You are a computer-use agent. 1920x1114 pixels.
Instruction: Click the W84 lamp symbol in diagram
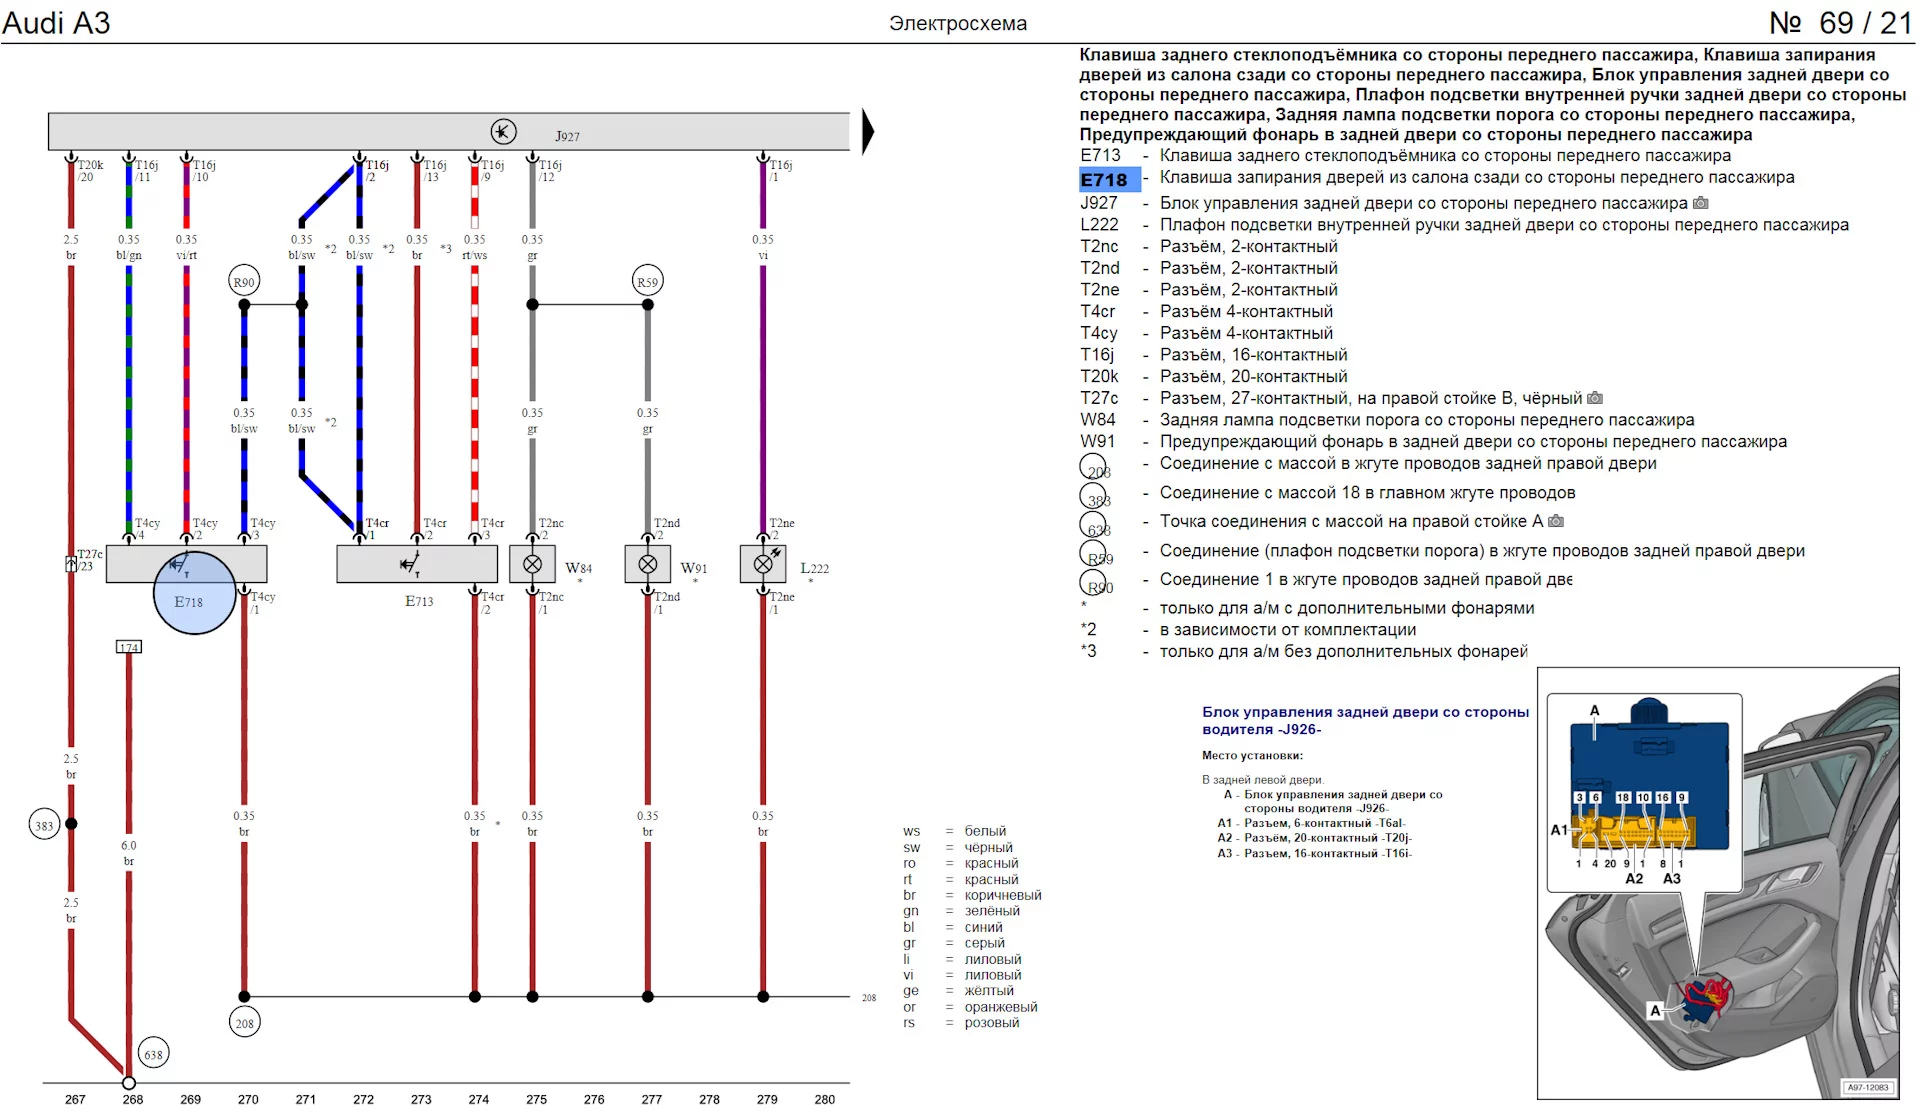point(533,564)
